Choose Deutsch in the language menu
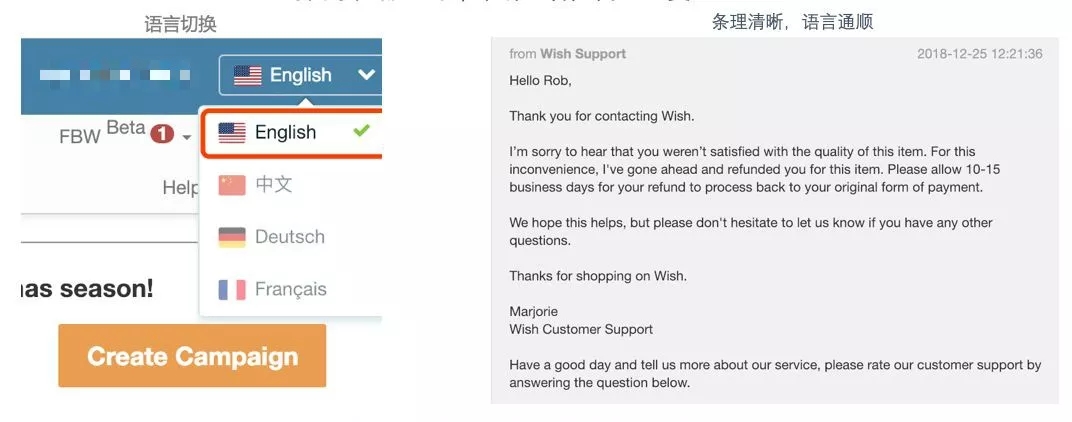This screenshot has height=422, width=1072. tap(289, 237)
